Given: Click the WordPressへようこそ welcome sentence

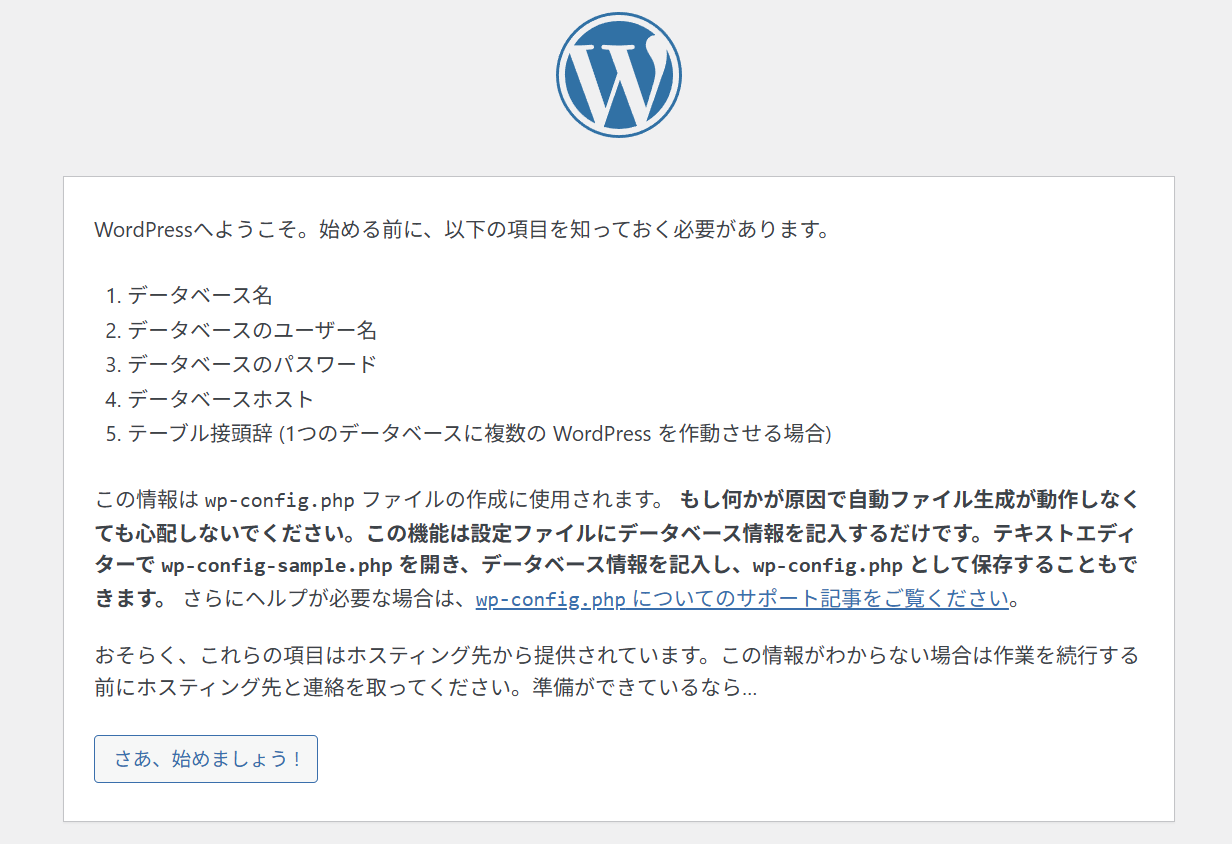Looking at the screenshot, I should (462, 230).
